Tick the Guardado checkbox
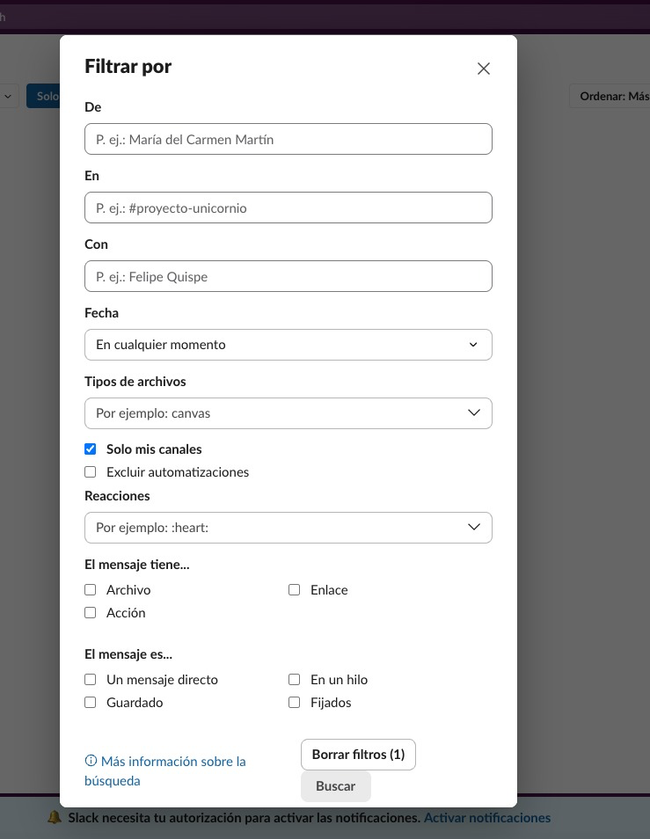Image resolution: width=650 pixels, height=839 pixels. 90,703
